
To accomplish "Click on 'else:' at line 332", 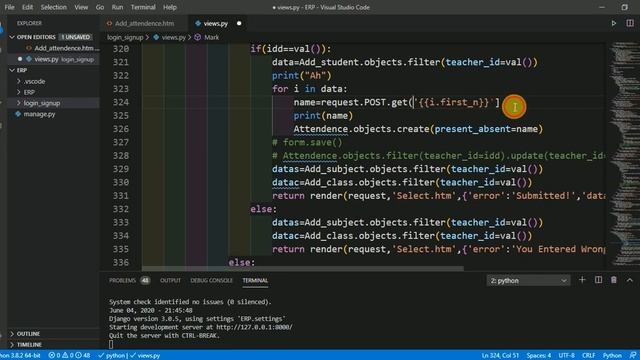I will click(264, 209).
